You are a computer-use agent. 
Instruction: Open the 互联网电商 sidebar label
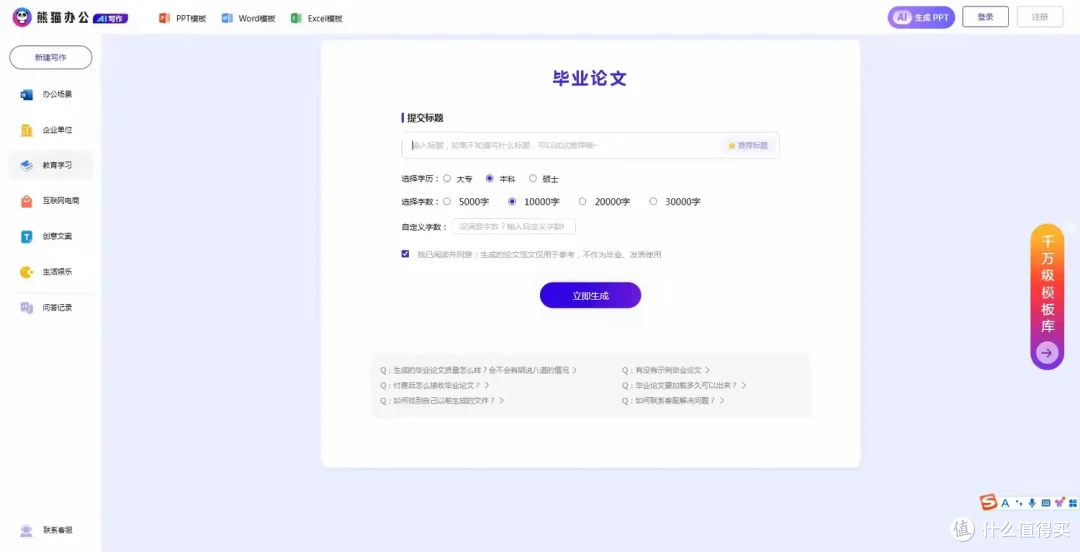(x=61, y=201)
